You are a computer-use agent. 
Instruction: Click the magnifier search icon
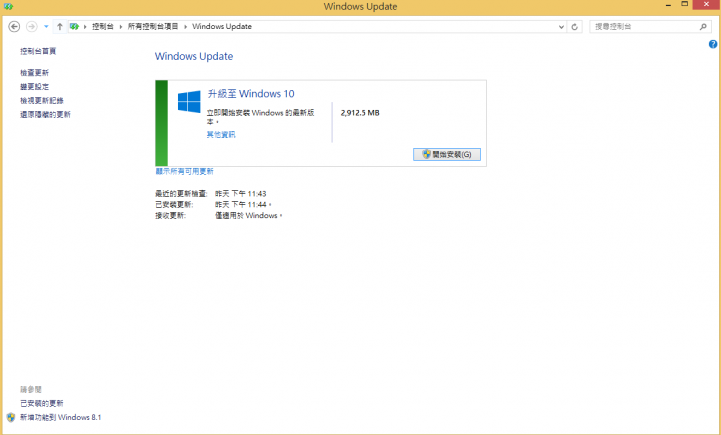pos(703,27)
